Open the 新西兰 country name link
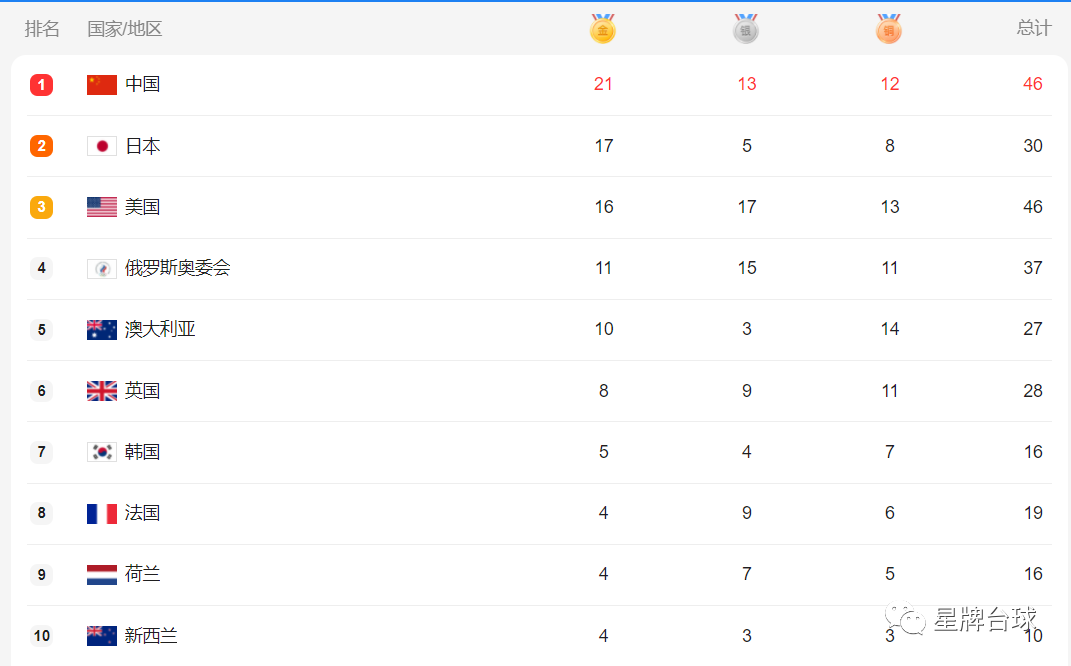Screen dimensions: 1071x666 click(151, 635)
